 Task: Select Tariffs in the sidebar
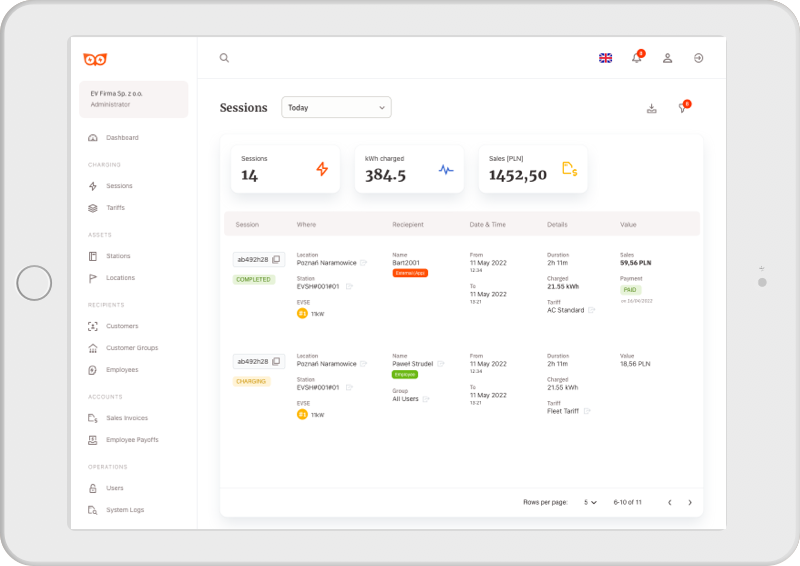(x=115, y=208)
